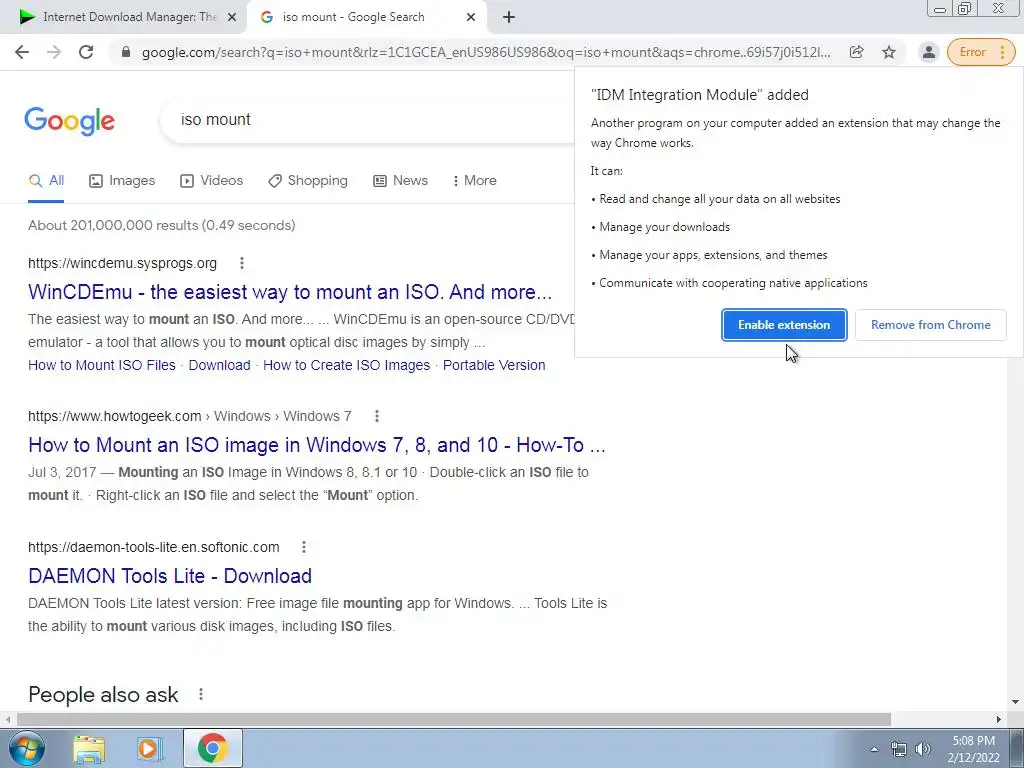This screenshot has height=768, width=1024.
Task: Close the iso mount Google Search tab
Action: coord(471,18)
